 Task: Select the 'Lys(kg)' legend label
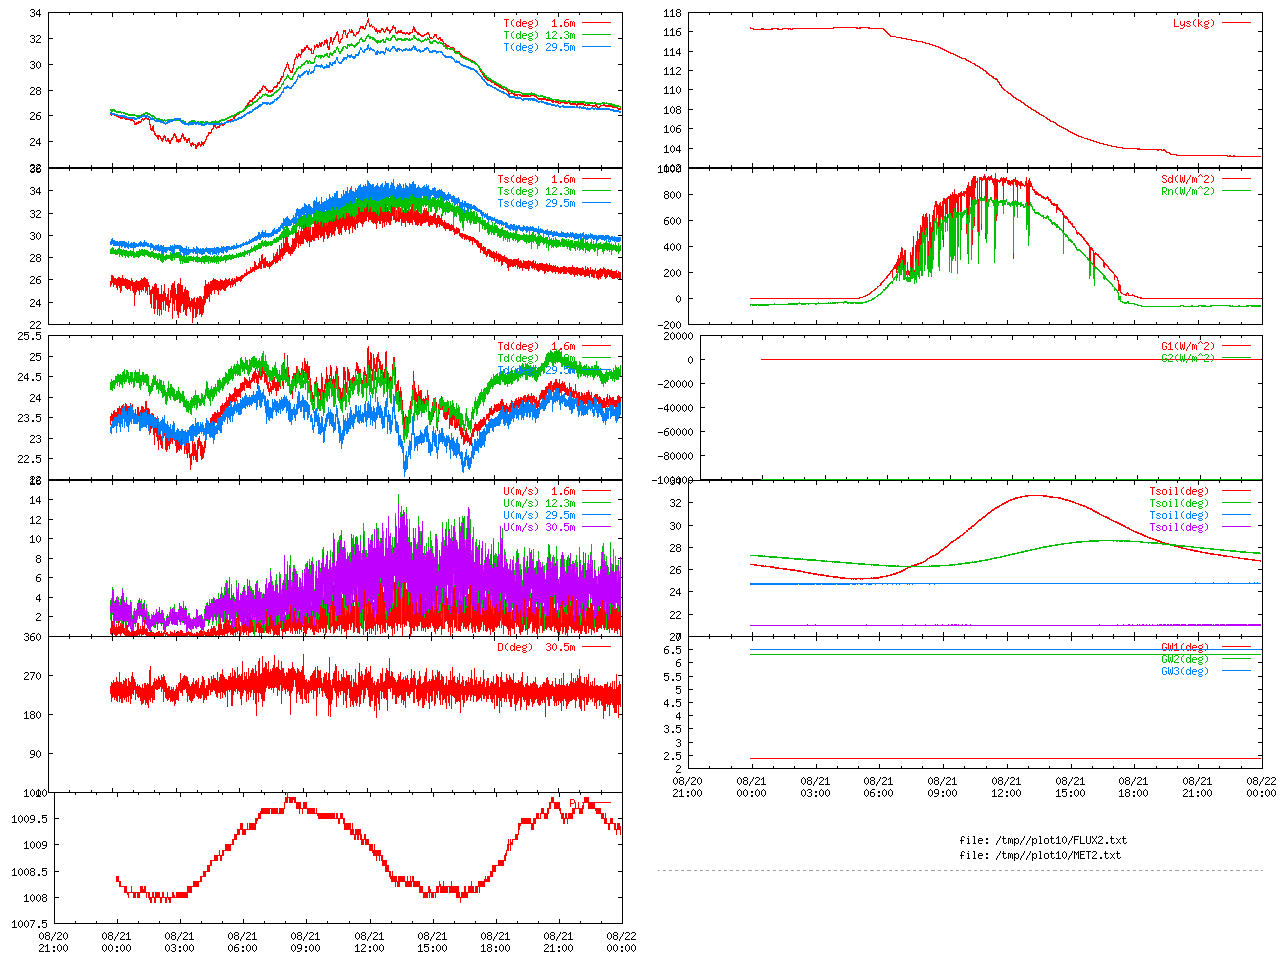click(1194, 23)
